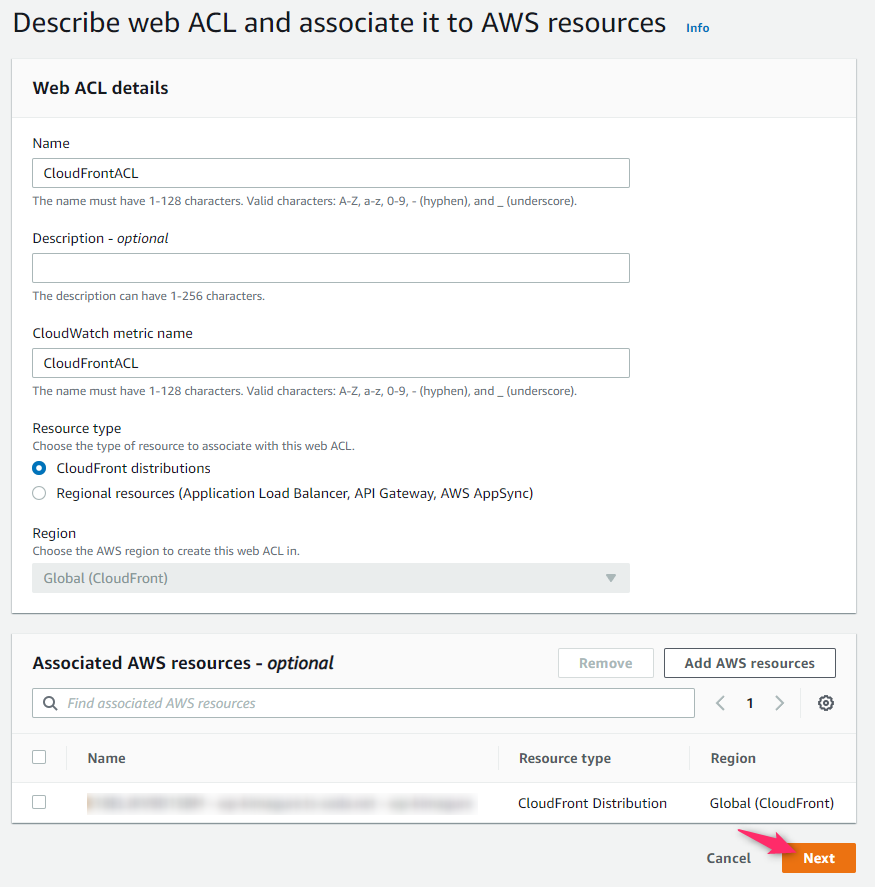The image size is (875, 887).
Task: Check the CloudFront Distribution row checkbox
Action: (x=39, y=802)
